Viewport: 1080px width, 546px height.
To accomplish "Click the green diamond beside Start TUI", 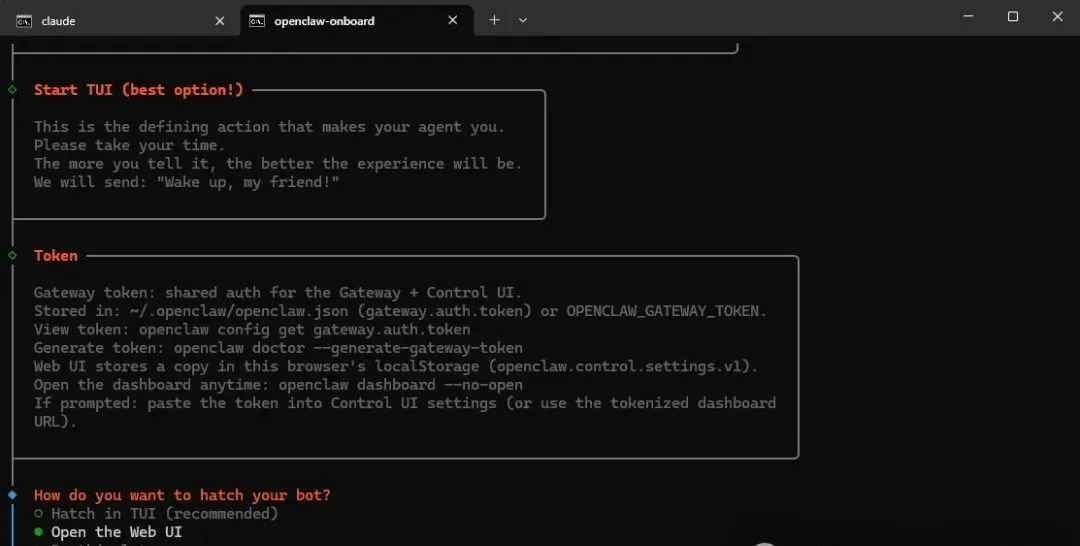I will (12, 90).
